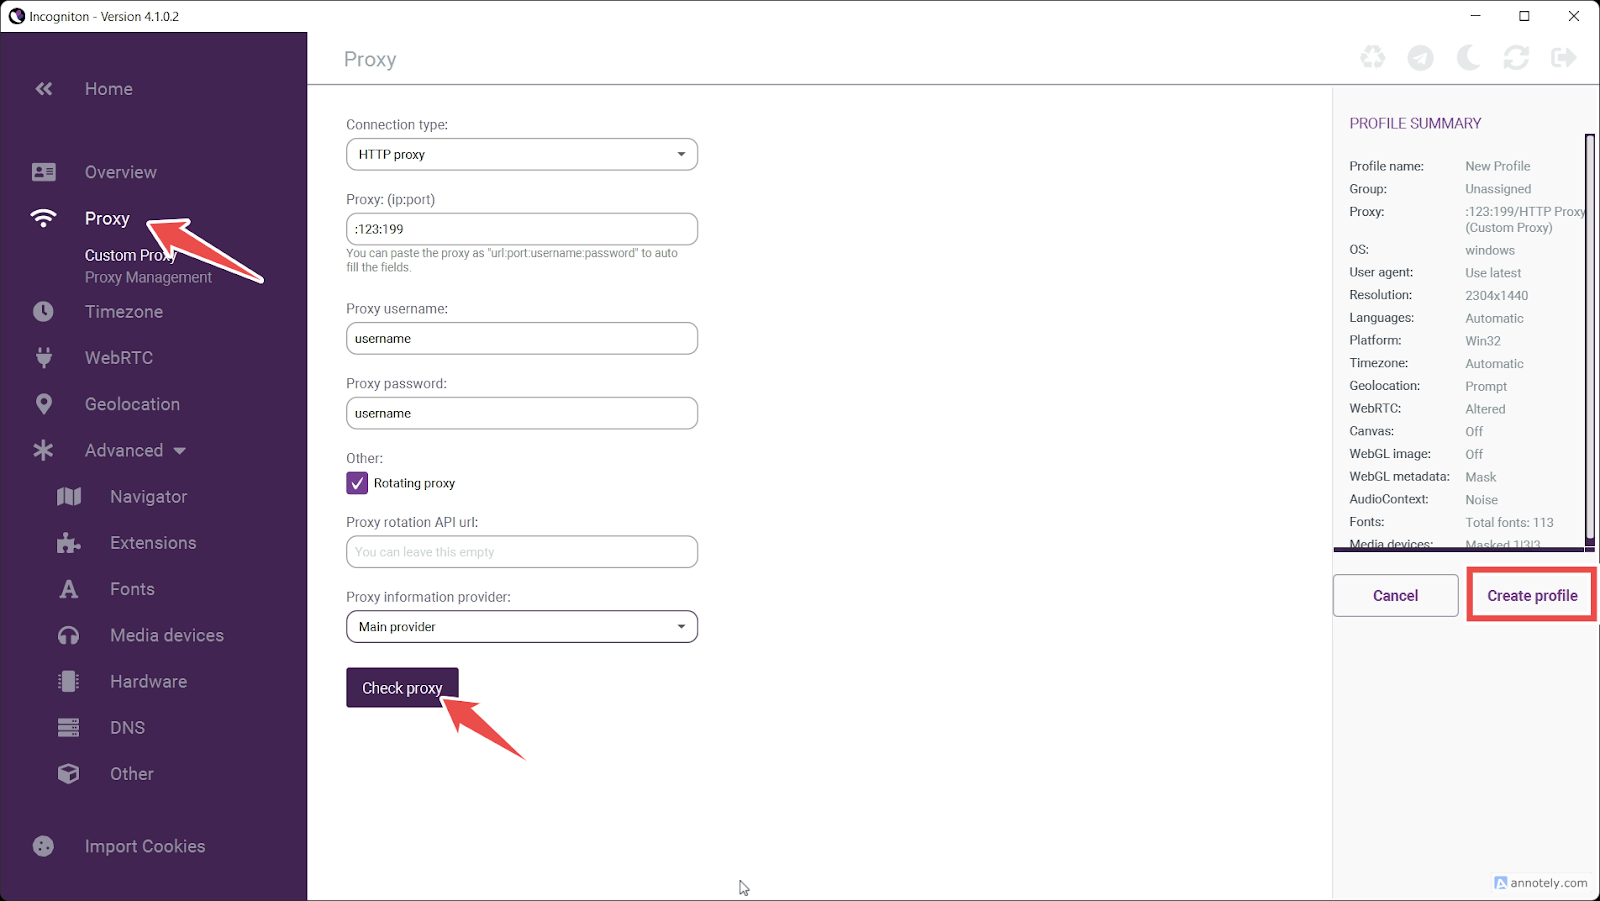Collapse sidebar with double-chevron icon
Viewport: 1600px width, 901px height.
click(44, 89)
